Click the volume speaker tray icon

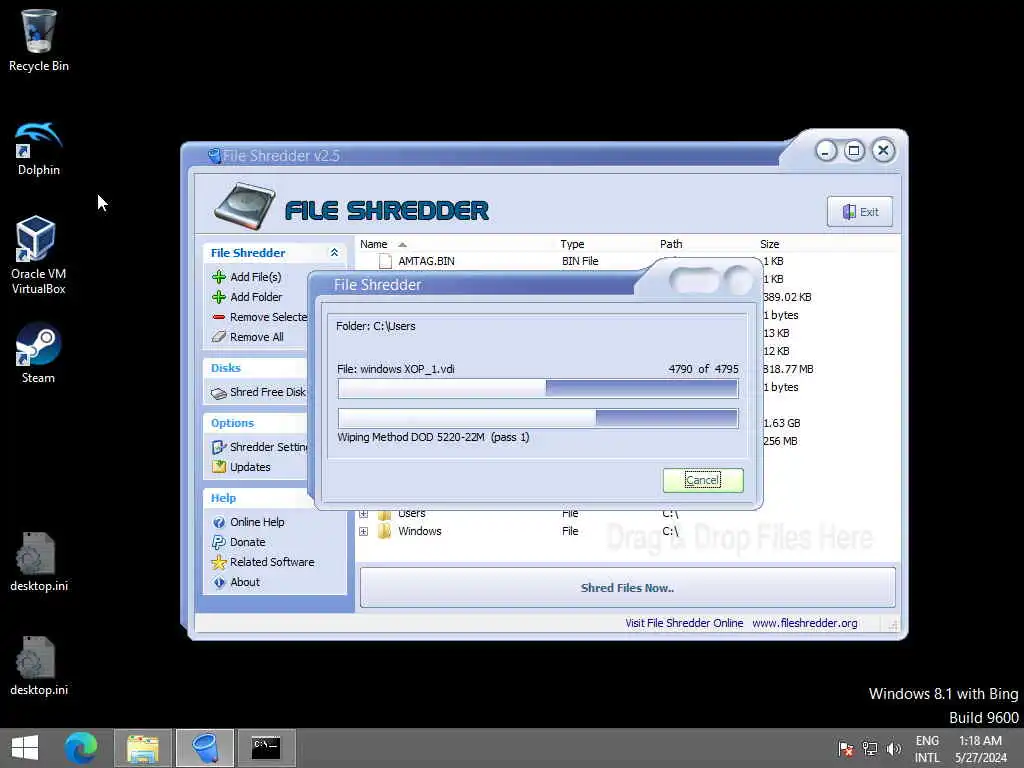[893, 748]
